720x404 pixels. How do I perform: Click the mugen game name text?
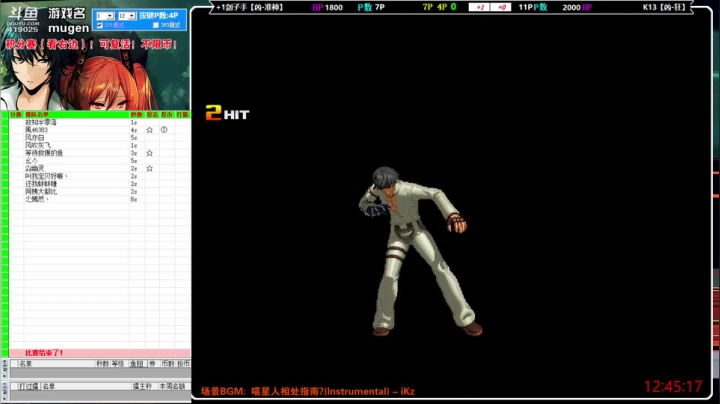[x=68, y=28]
